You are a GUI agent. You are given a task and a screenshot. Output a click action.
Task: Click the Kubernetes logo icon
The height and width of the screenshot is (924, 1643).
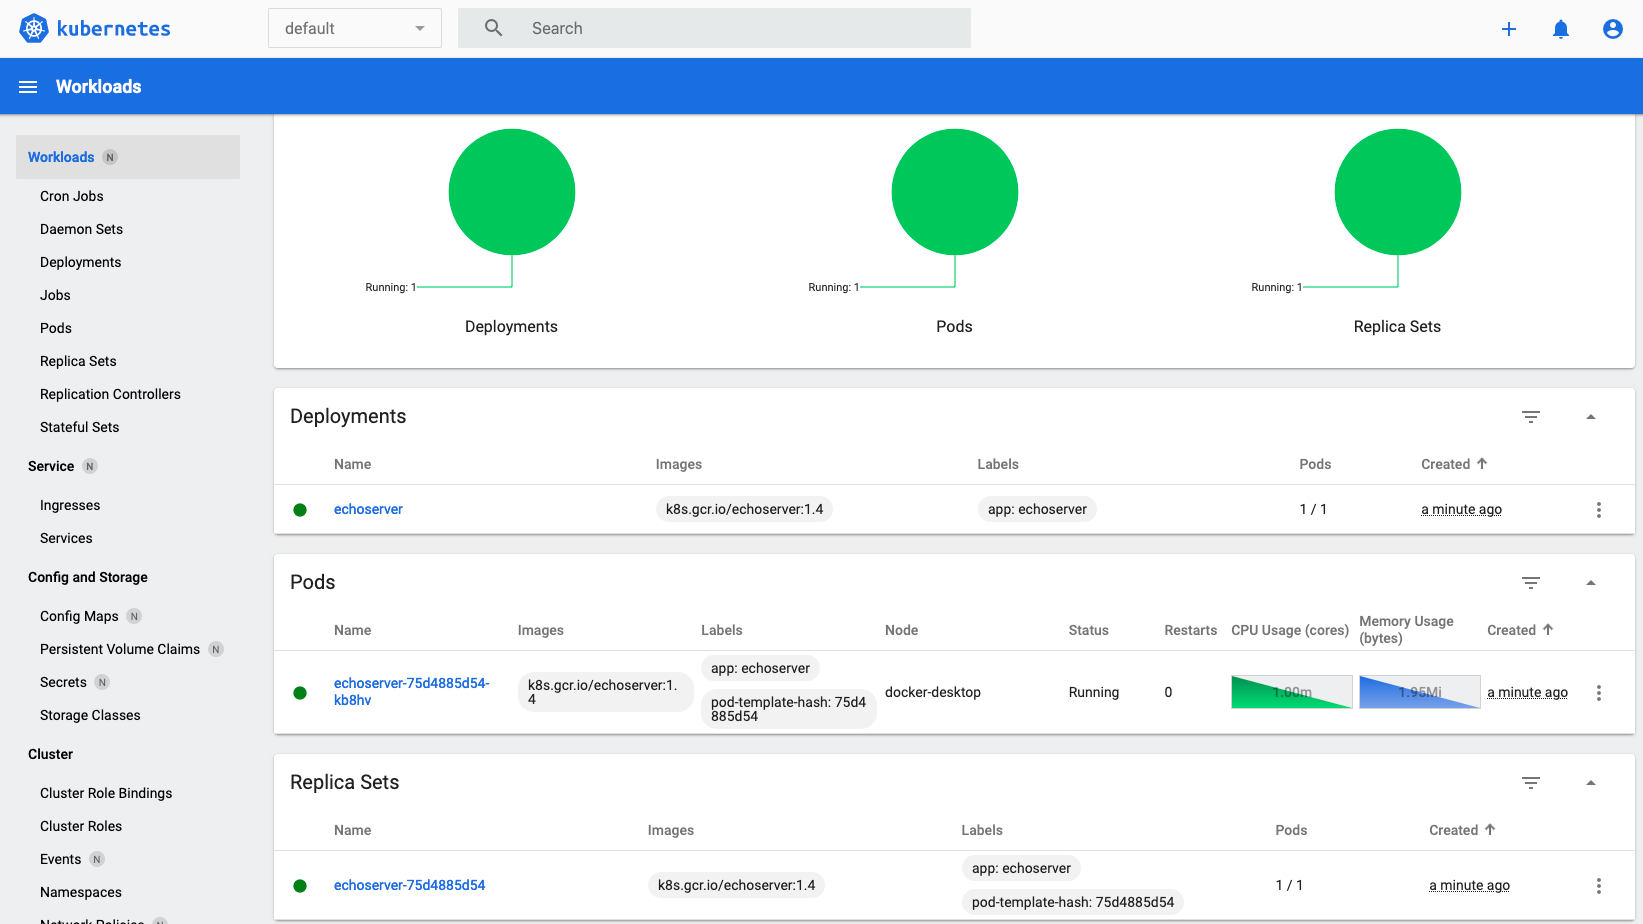coord(34,28)
